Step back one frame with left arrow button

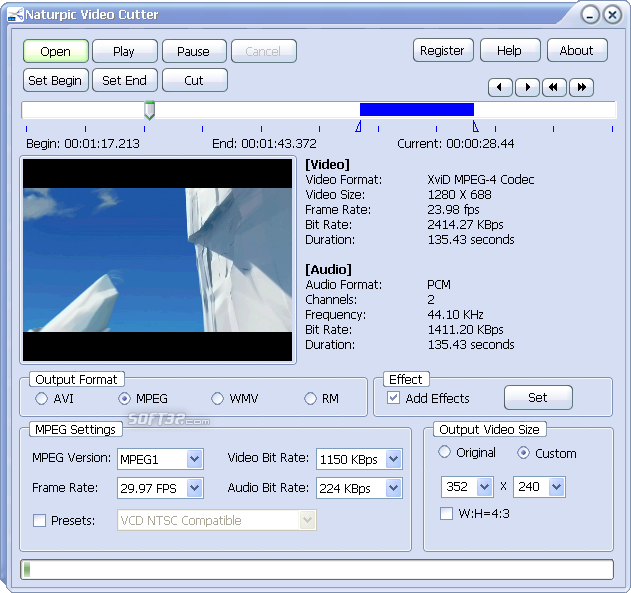coord(500,87)
